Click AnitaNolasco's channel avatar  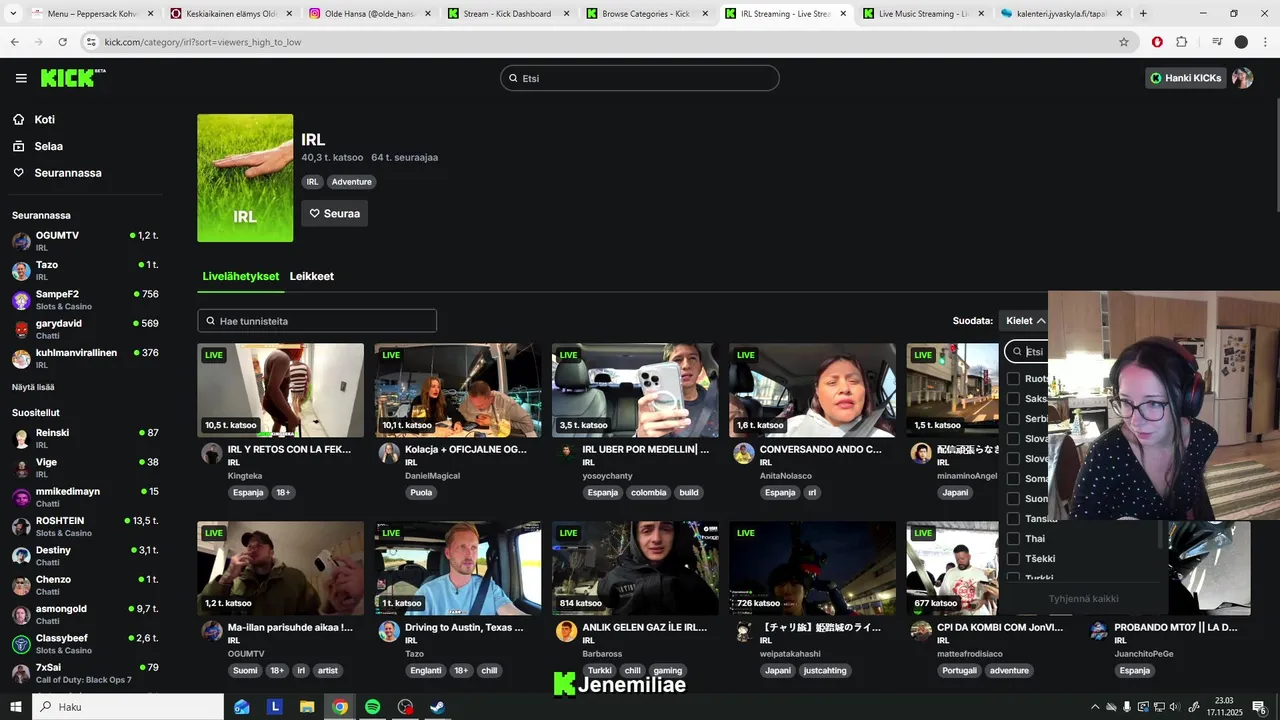coord(743,453)
